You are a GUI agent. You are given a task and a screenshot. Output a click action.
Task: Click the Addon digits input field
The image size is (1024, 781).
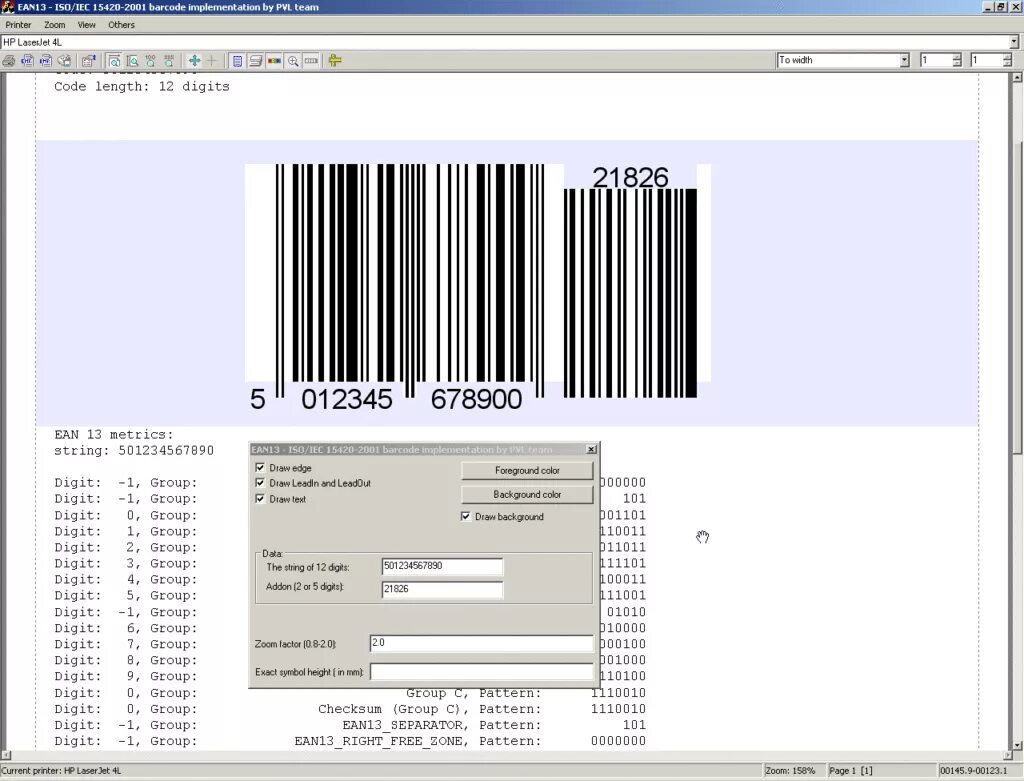pos(442,589)
